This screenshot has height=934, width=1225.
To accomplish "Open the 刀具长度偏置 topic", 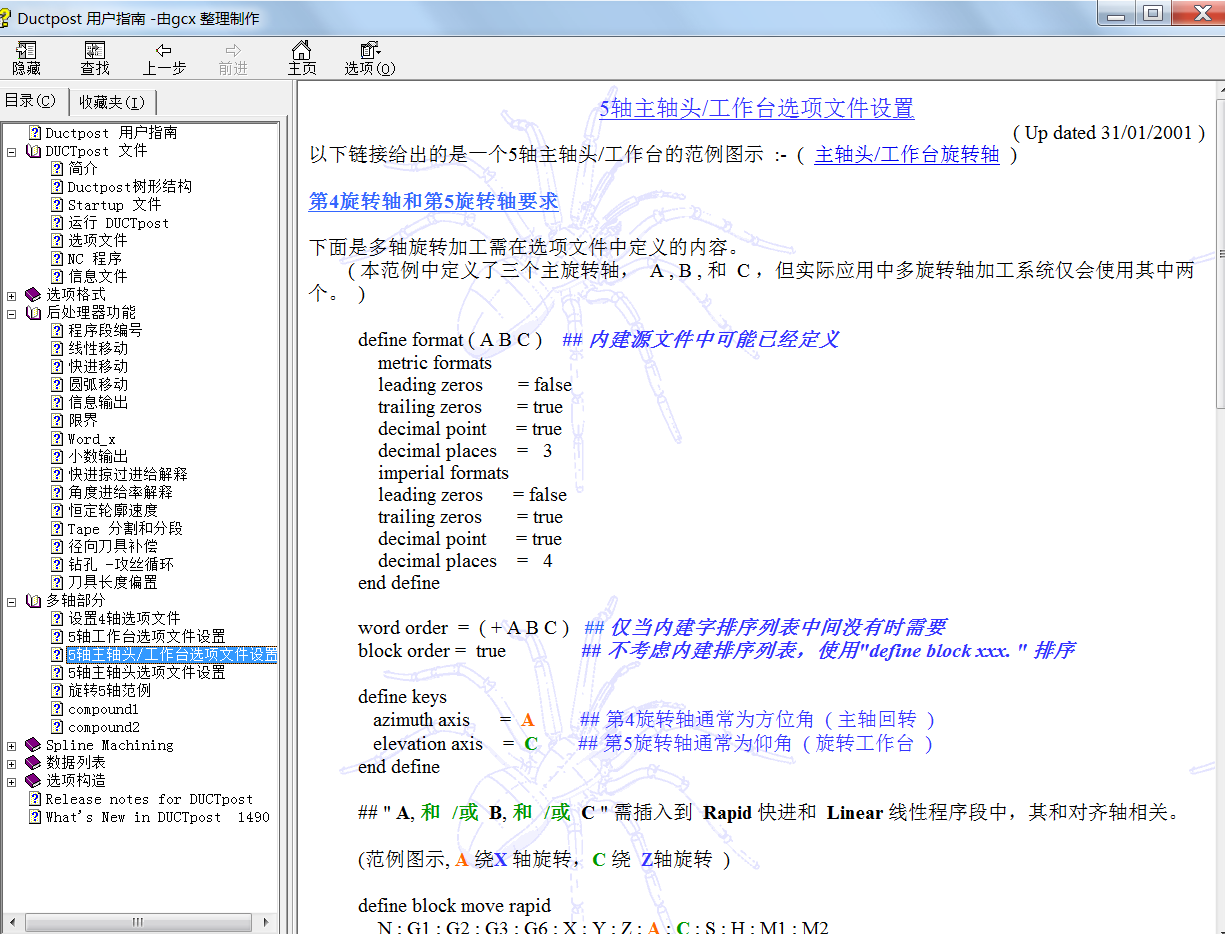I will point(113,583).
